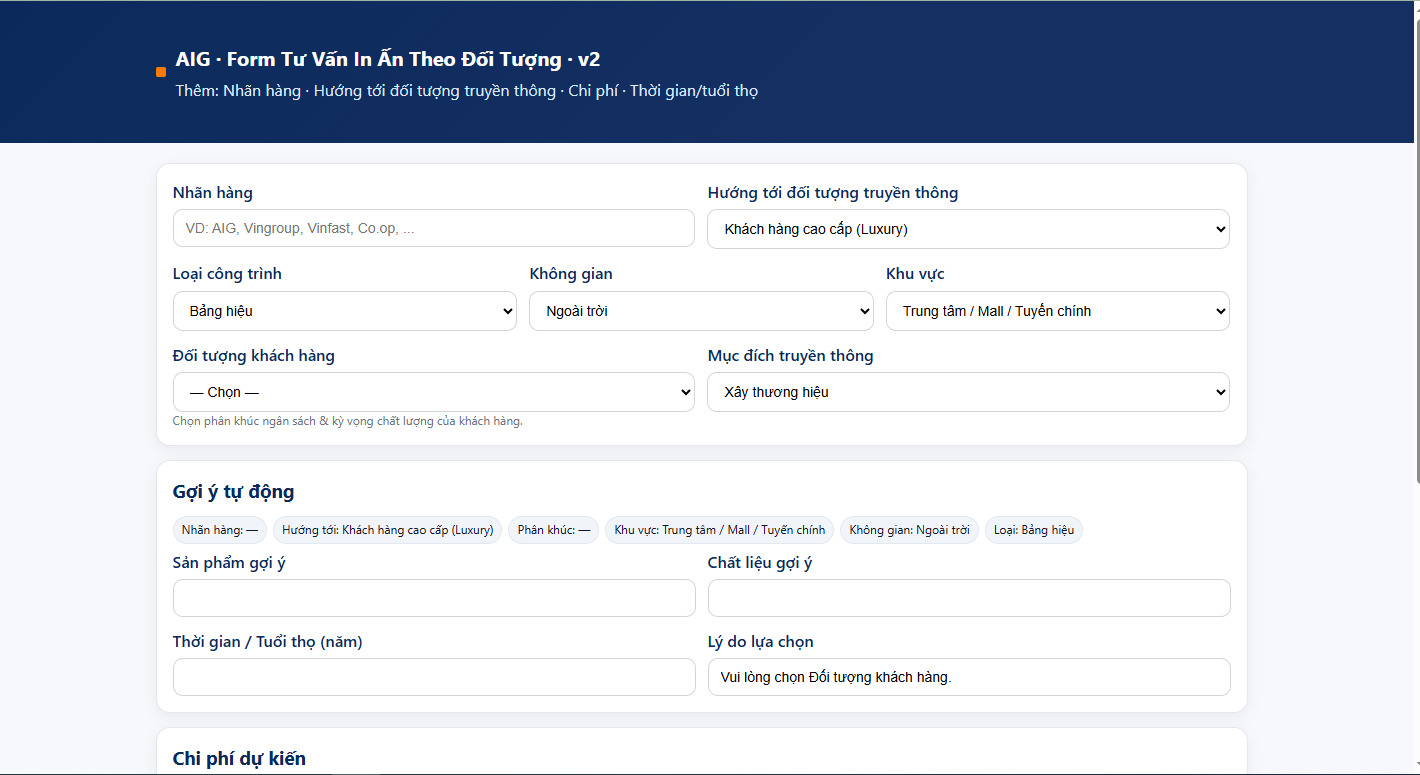This screenshot has width=1420, height=775.
Task: Click the 'Nhãn hàng: —' chip
Action: click(x=220, y=530)
